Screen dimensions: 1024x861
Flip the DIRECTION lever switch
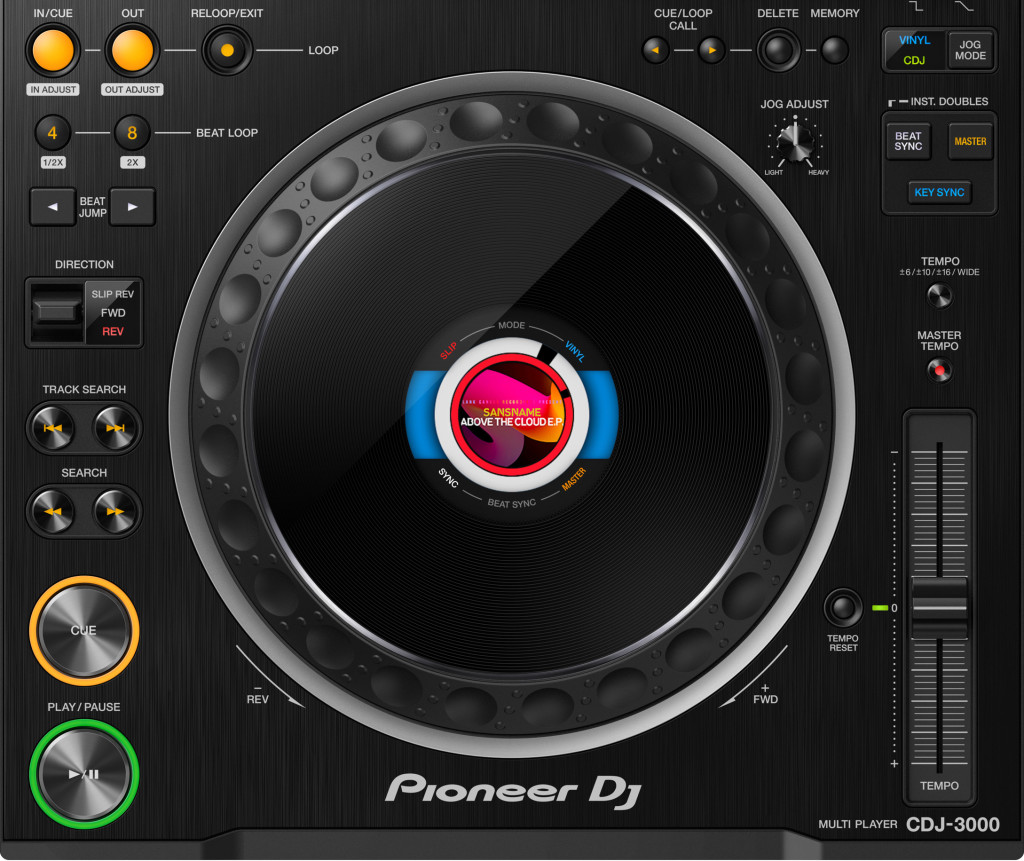point(56,312)
